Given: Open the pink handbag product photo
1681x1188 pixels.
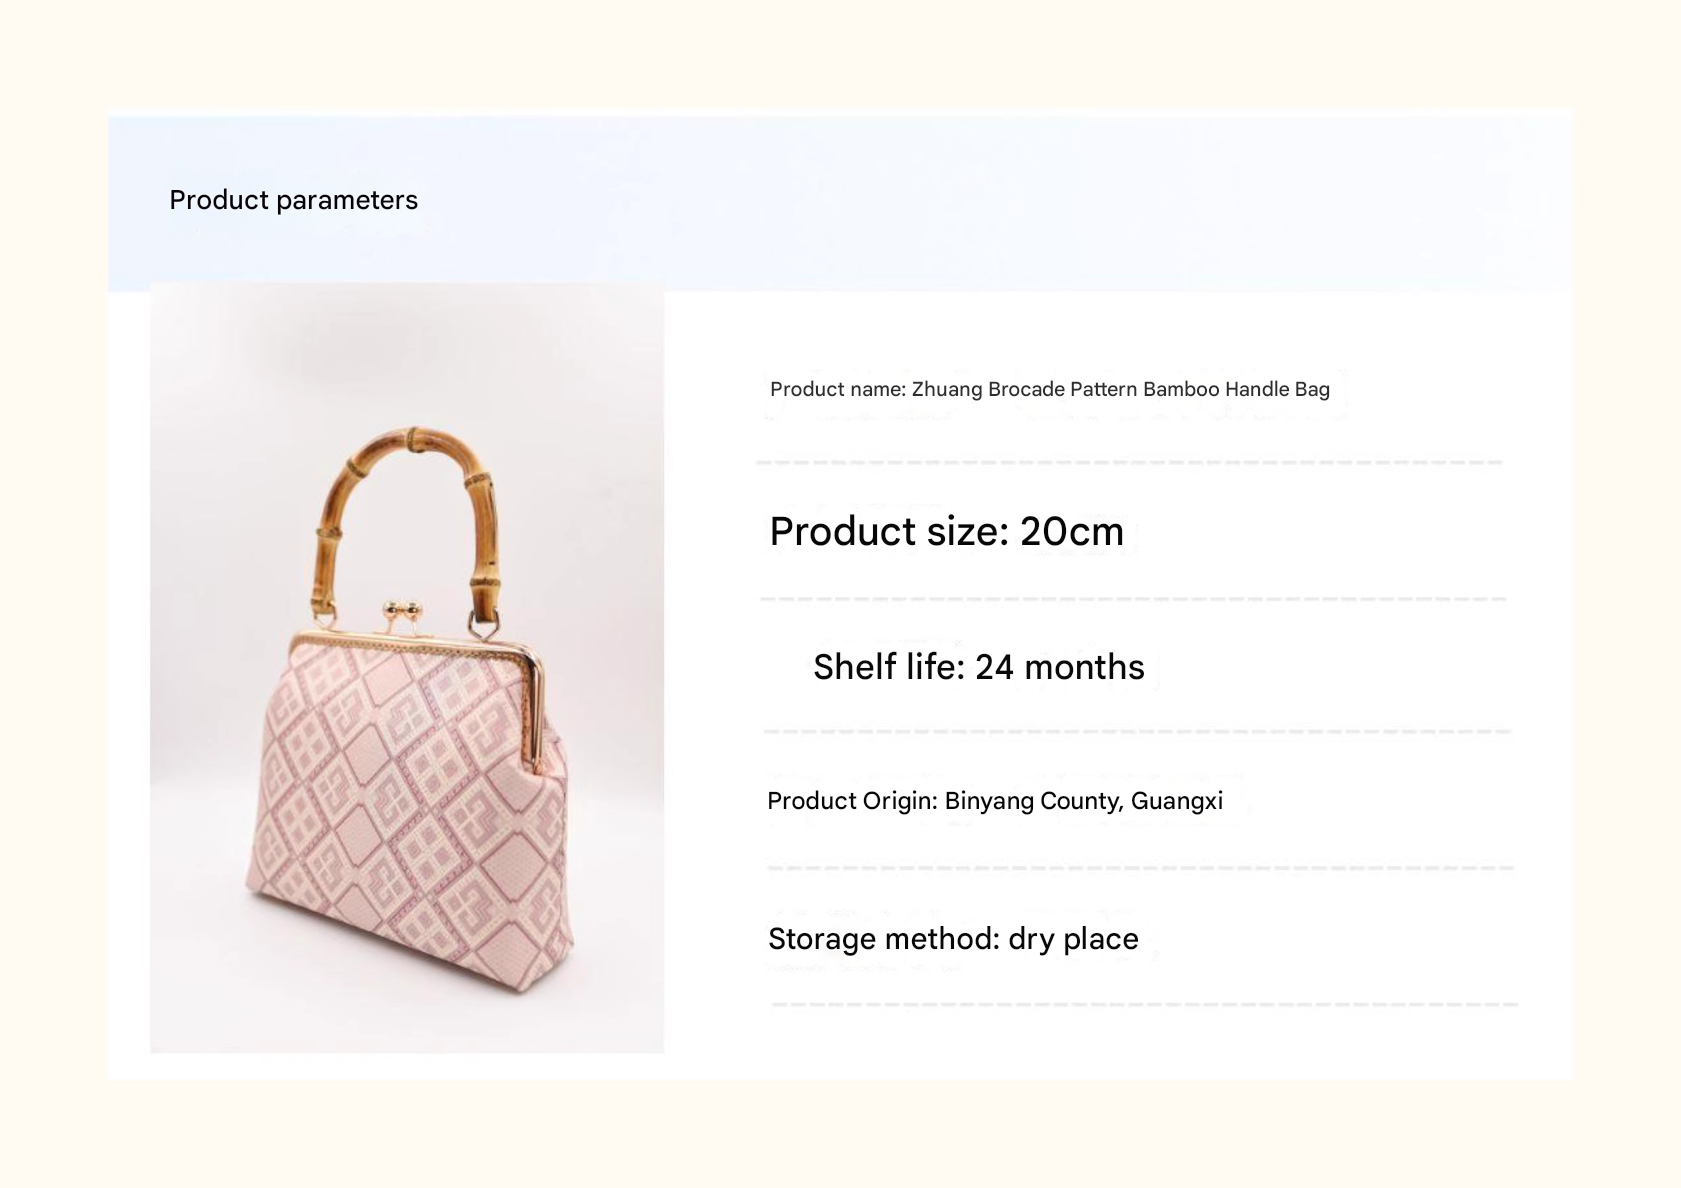Looking at the screenshot, I should [407, 667].
